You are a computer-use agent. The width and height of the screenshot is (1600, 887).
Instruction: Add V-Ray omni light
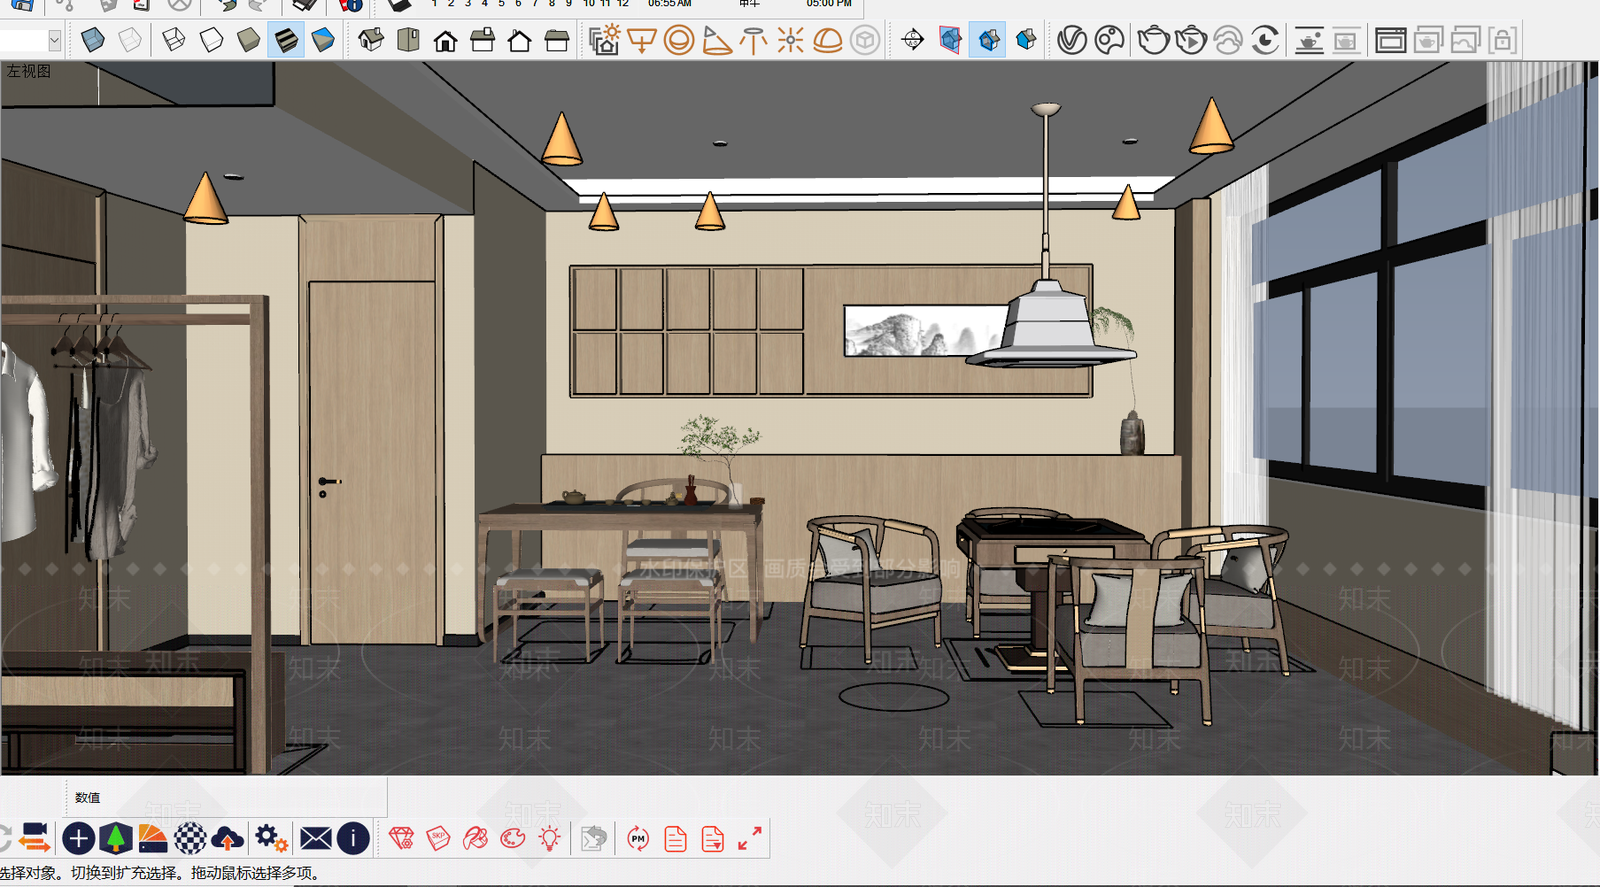pyautogui.click(x=791, y=40)
